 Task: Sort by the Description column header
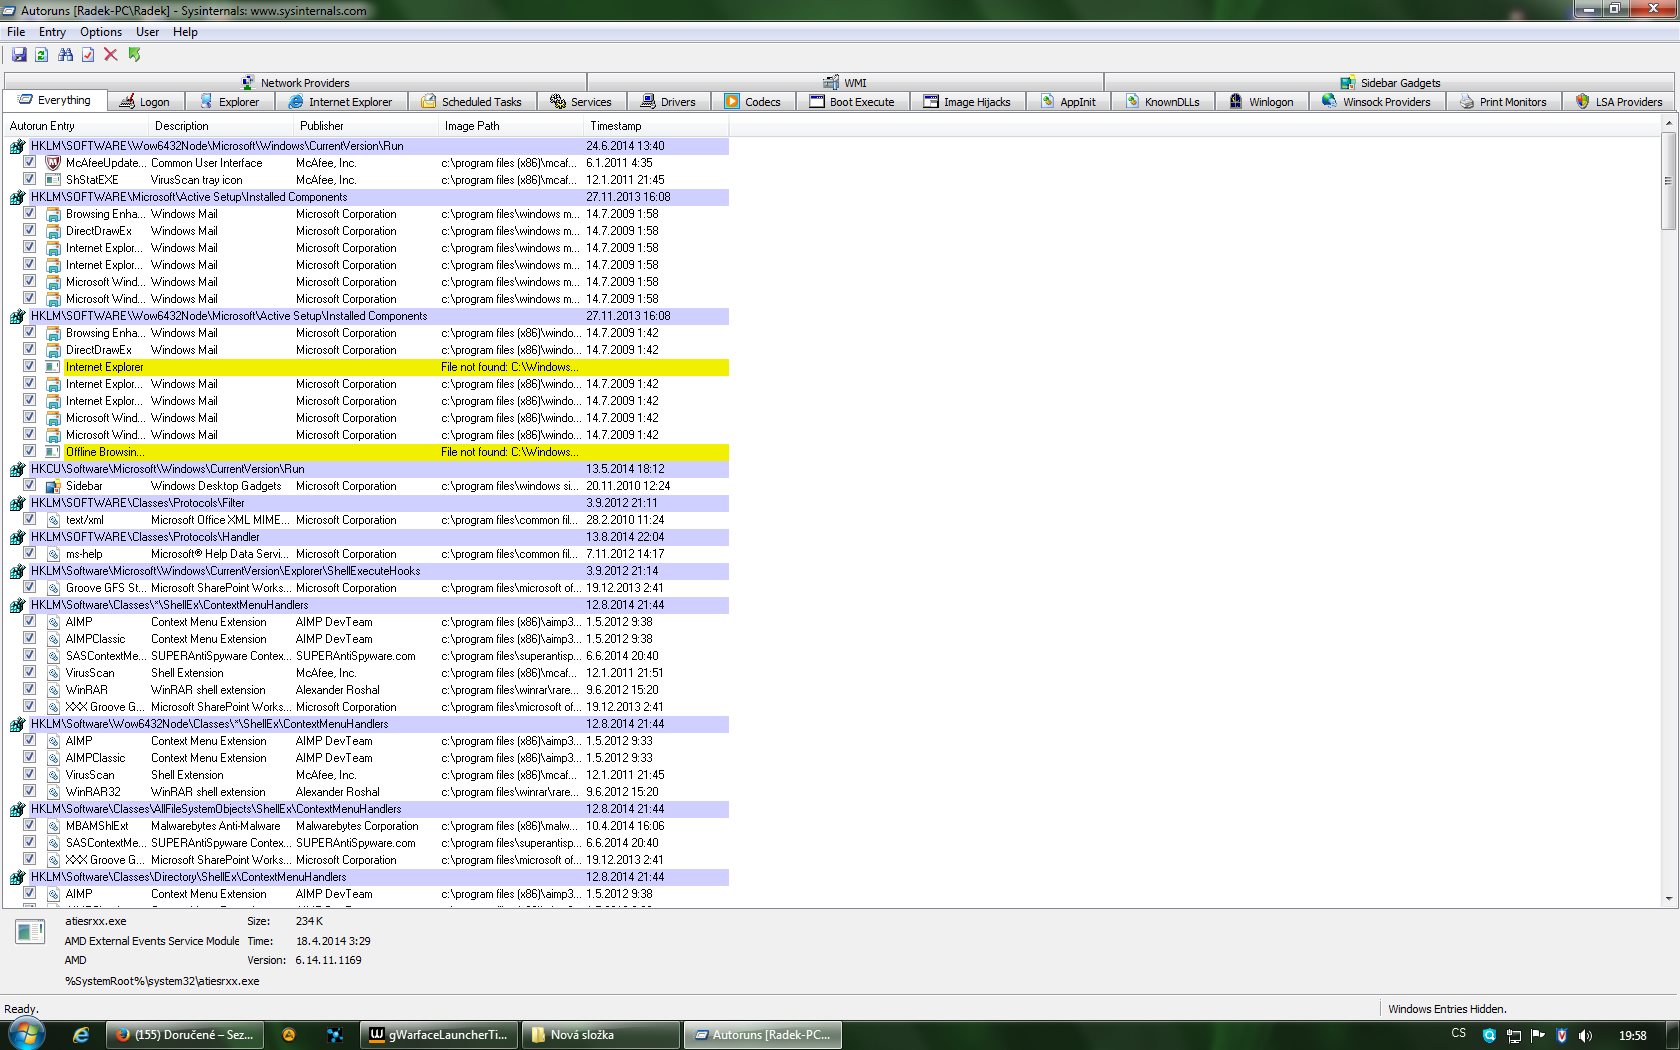[221, 126]
